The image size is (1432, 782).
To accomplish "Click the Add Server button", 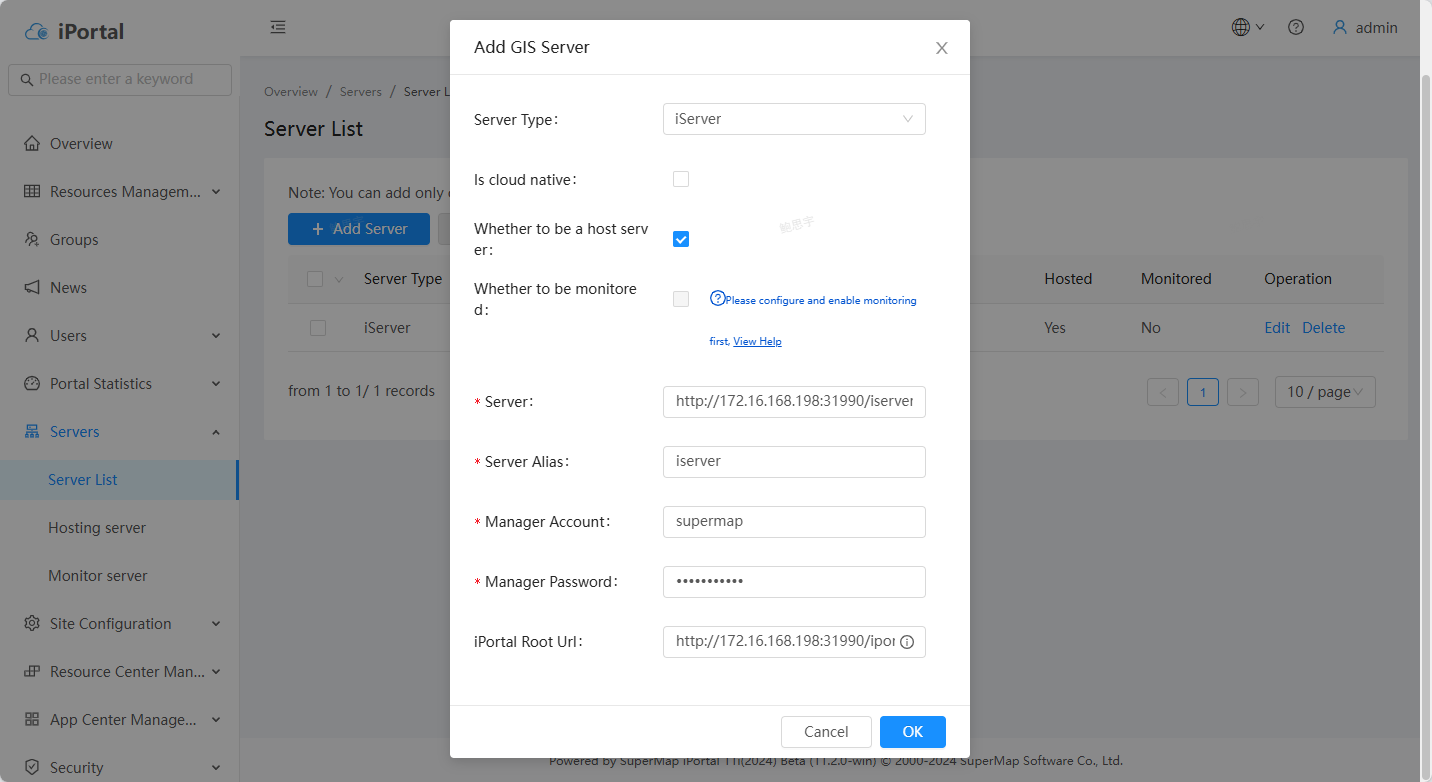I will coord(359,229).
